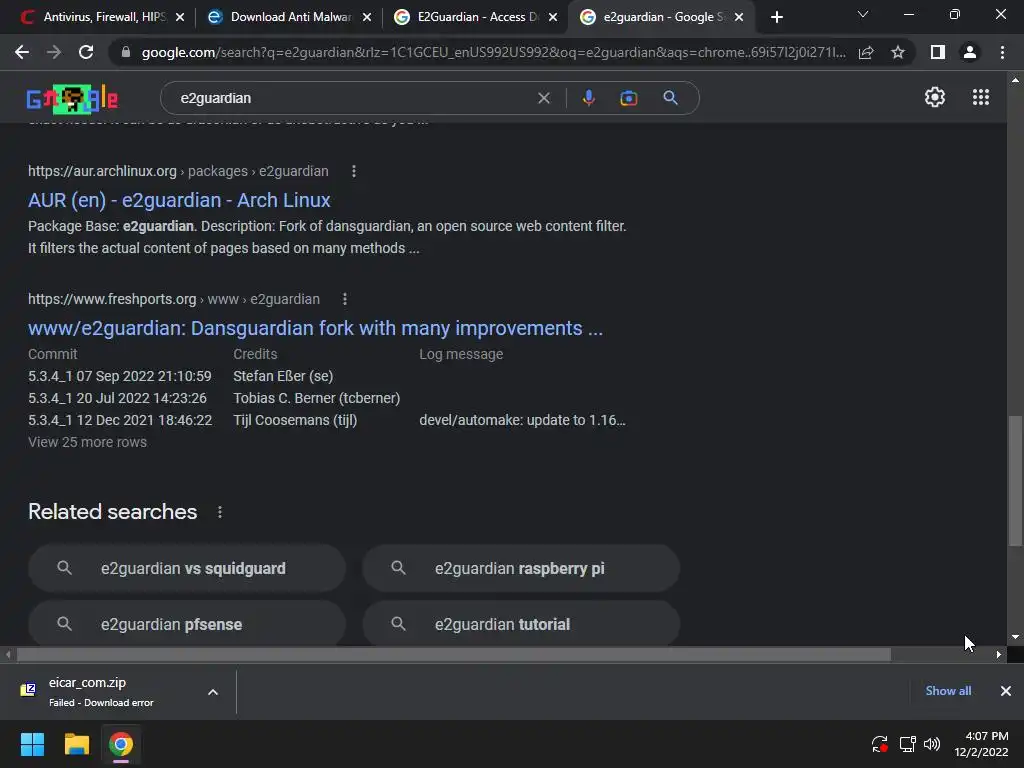Open the Windows Start menu
The width and height of the screenshot is (1024, 768).
[32, 744]
